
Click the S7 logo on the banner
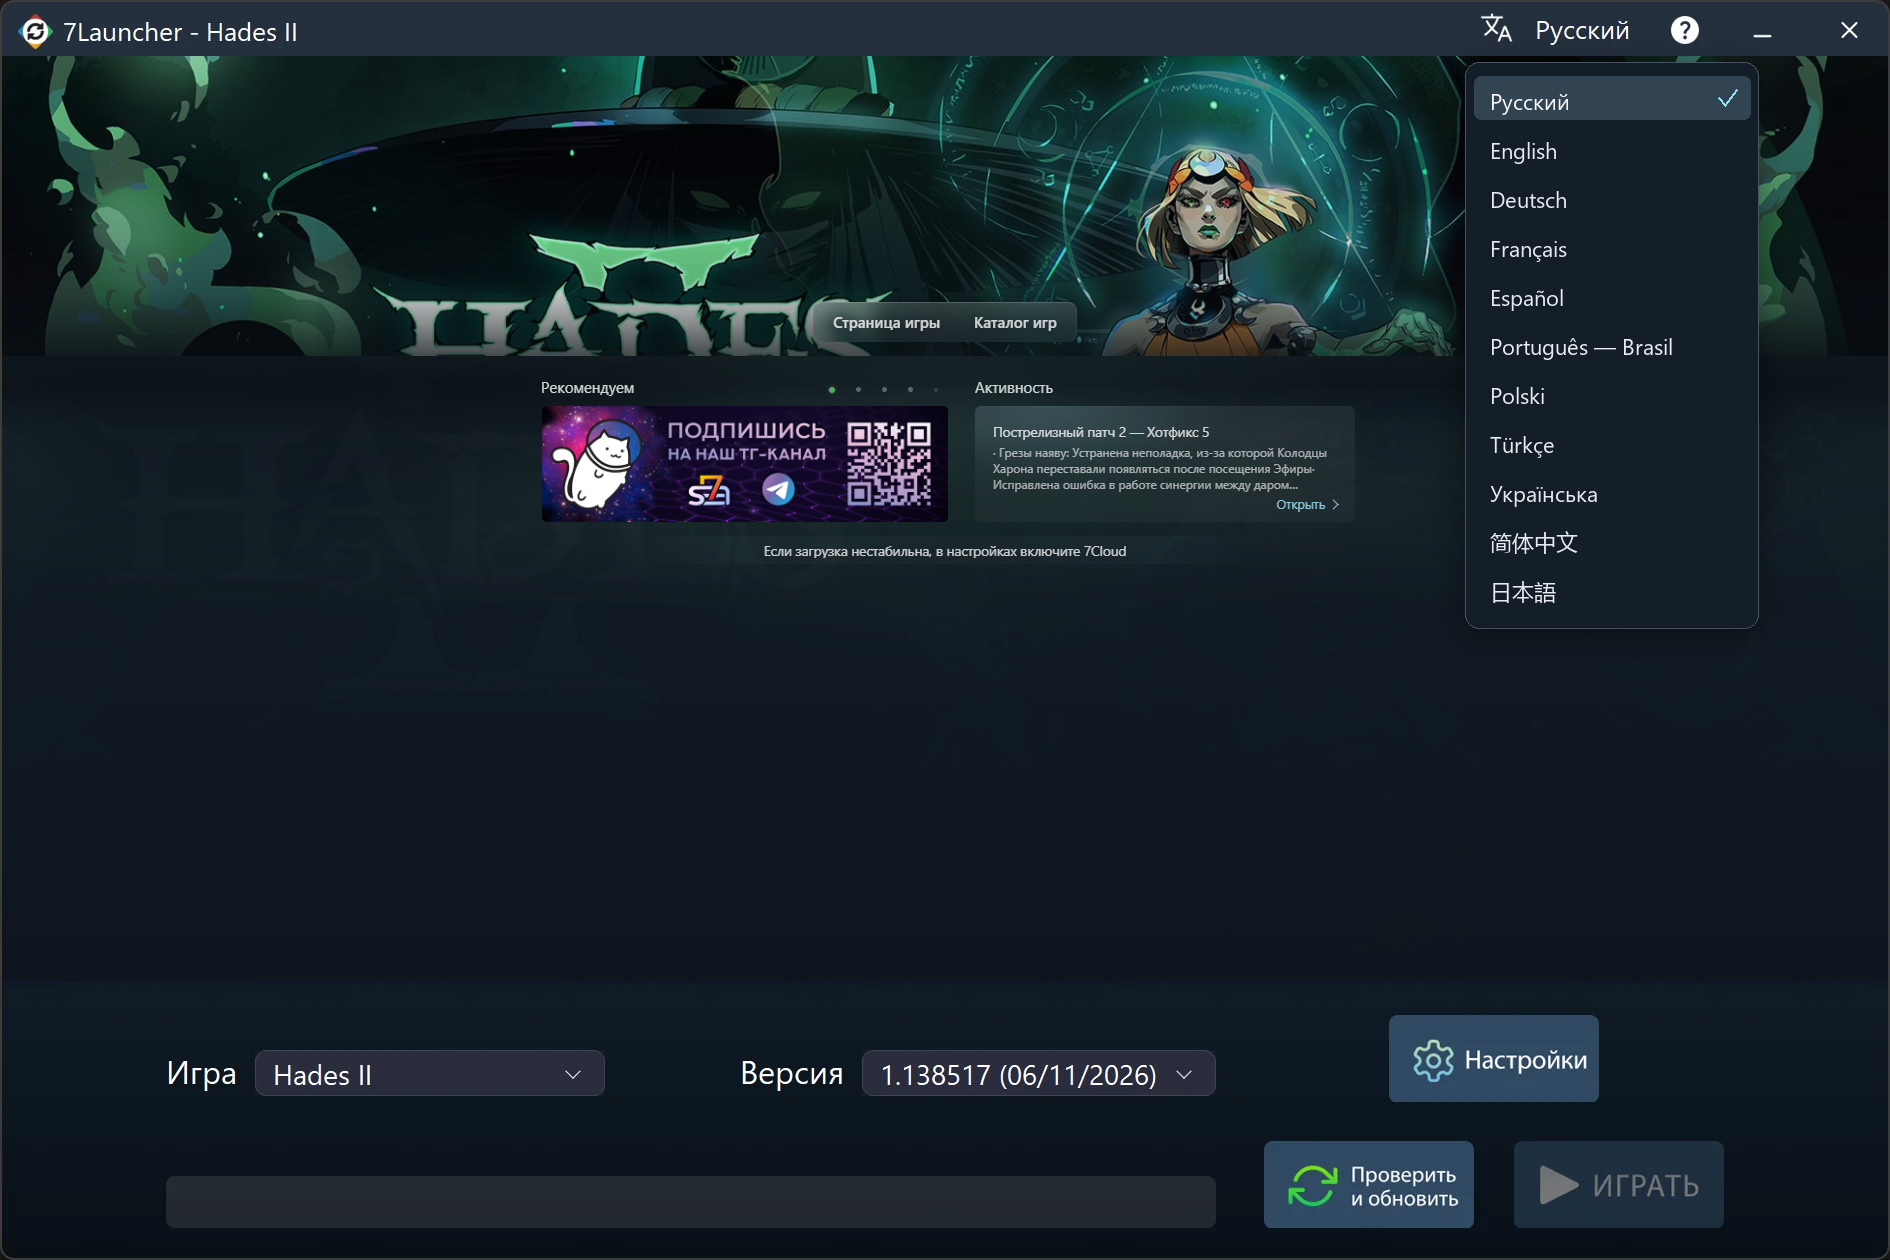(x=709, y=490)
